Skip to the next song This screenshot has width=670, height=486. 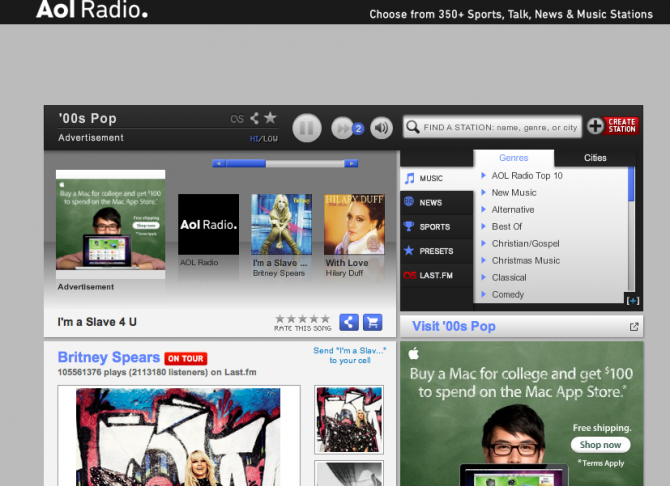pyautogui.click(x=342, y=128)
